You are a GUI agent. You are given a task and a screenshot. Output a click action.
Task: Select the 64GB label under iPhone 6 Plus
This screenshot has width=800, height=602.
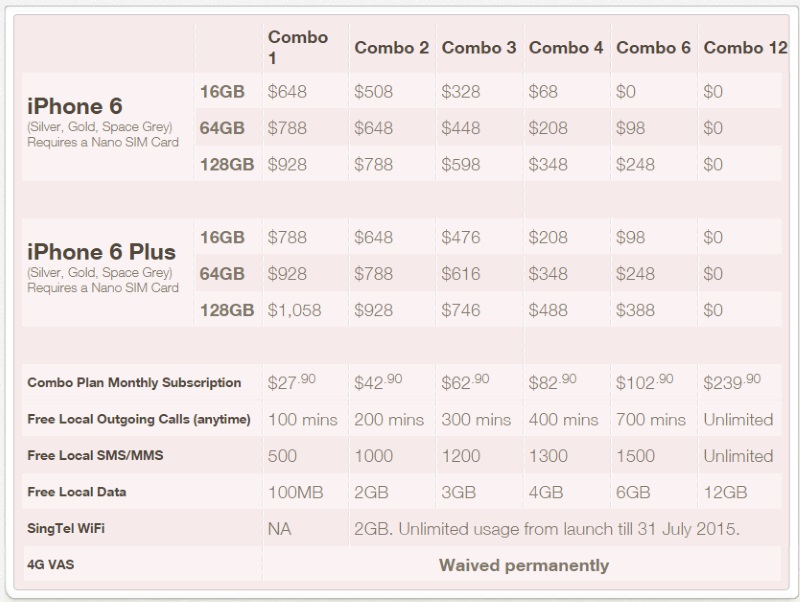(x=222, y=273)
